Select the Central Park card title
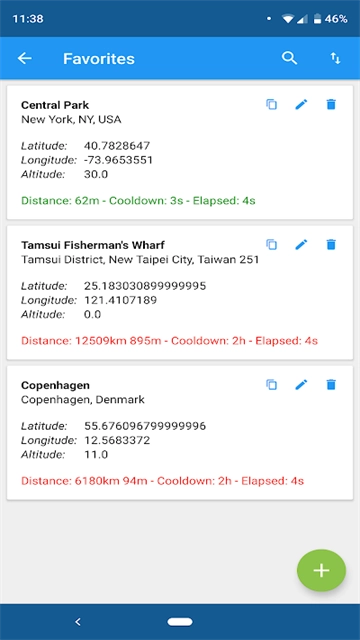360x640 pixels. tap(55, 105)
